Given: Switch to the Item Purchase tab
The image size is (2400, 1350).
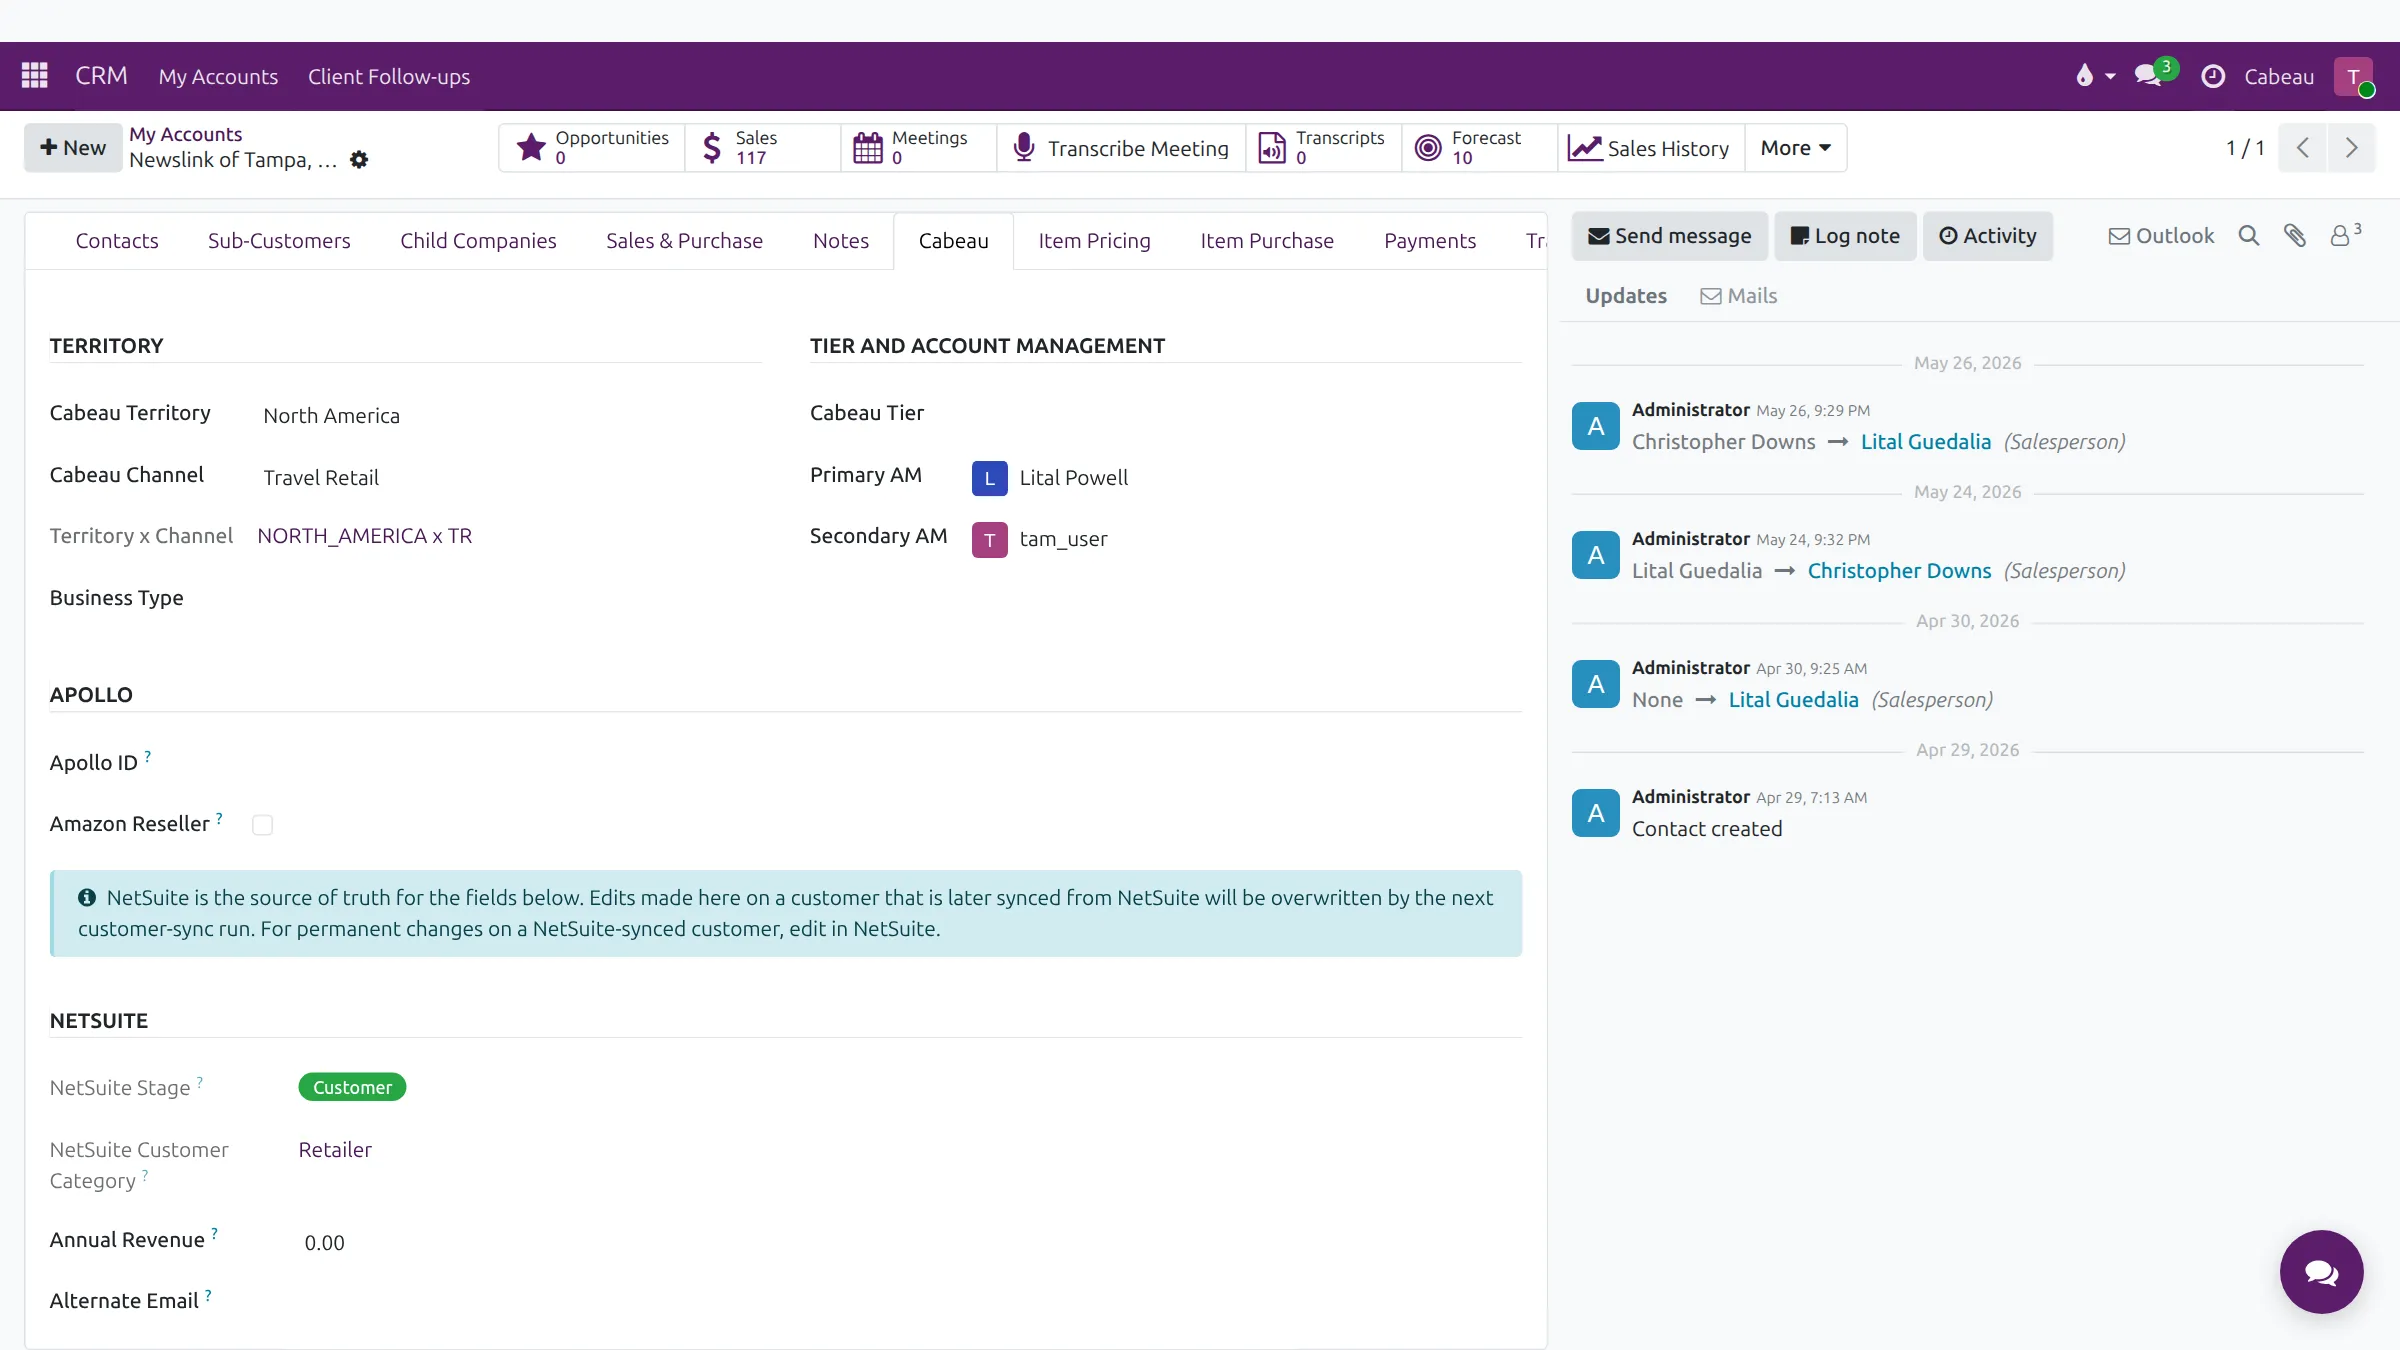Looking at the screenshot, I should pos(1267,241).
